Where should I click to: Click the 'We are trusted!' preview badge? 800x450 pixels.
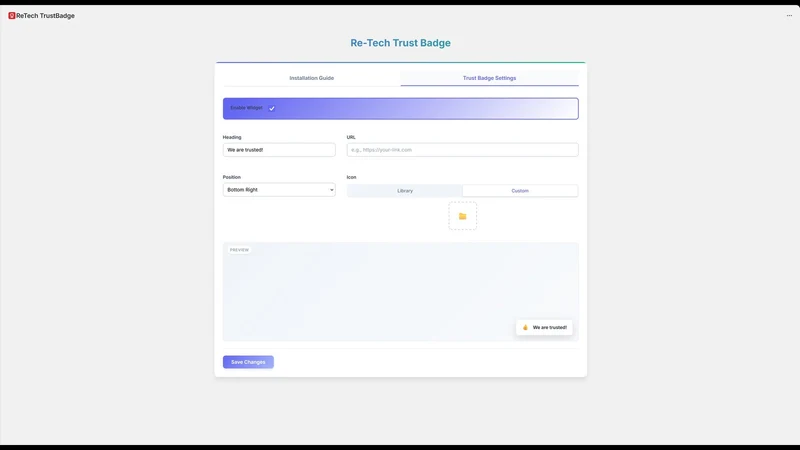click(x=544, y=328)
